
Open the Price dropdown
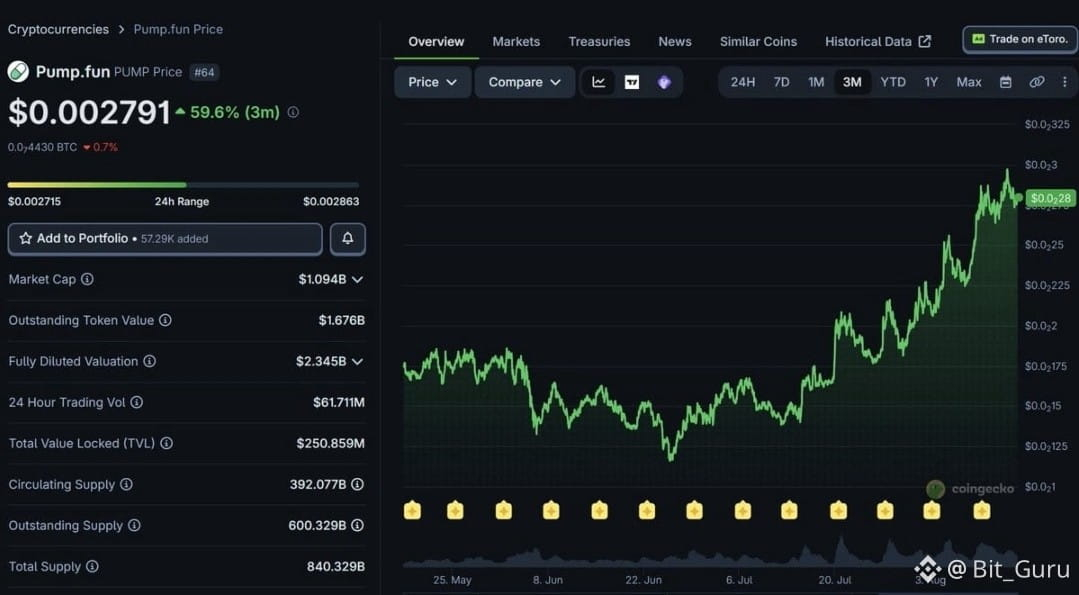pyautogui.click(x=433, y=83)
